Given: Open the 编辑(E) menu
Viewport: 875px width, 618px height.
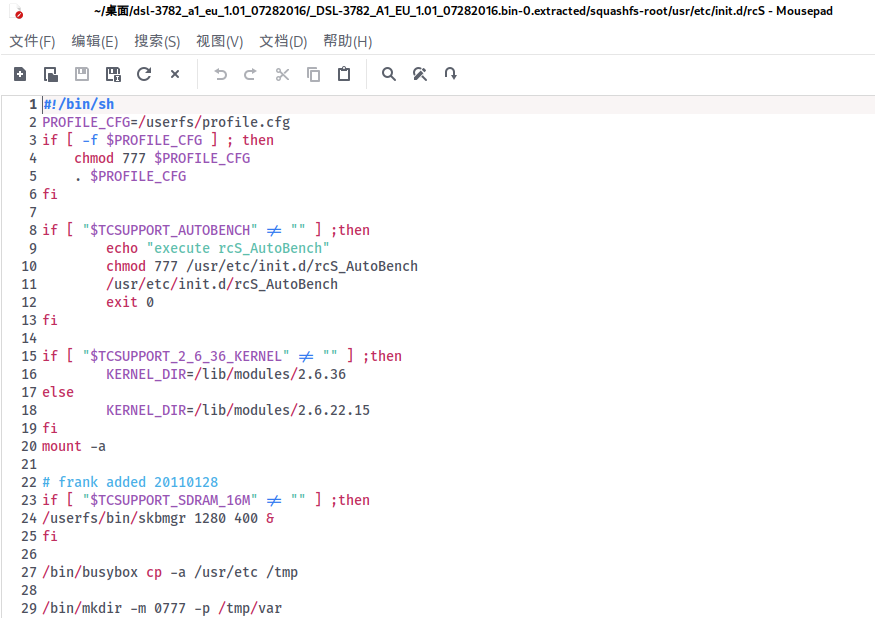Looking at the screenshot, I should pos(95,41).
